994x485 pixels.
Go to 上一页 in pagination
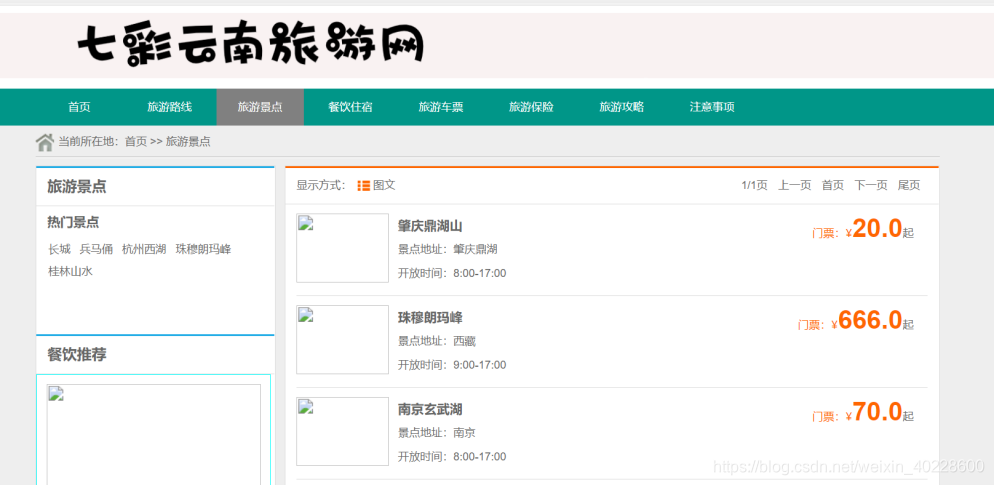(795, 185)
